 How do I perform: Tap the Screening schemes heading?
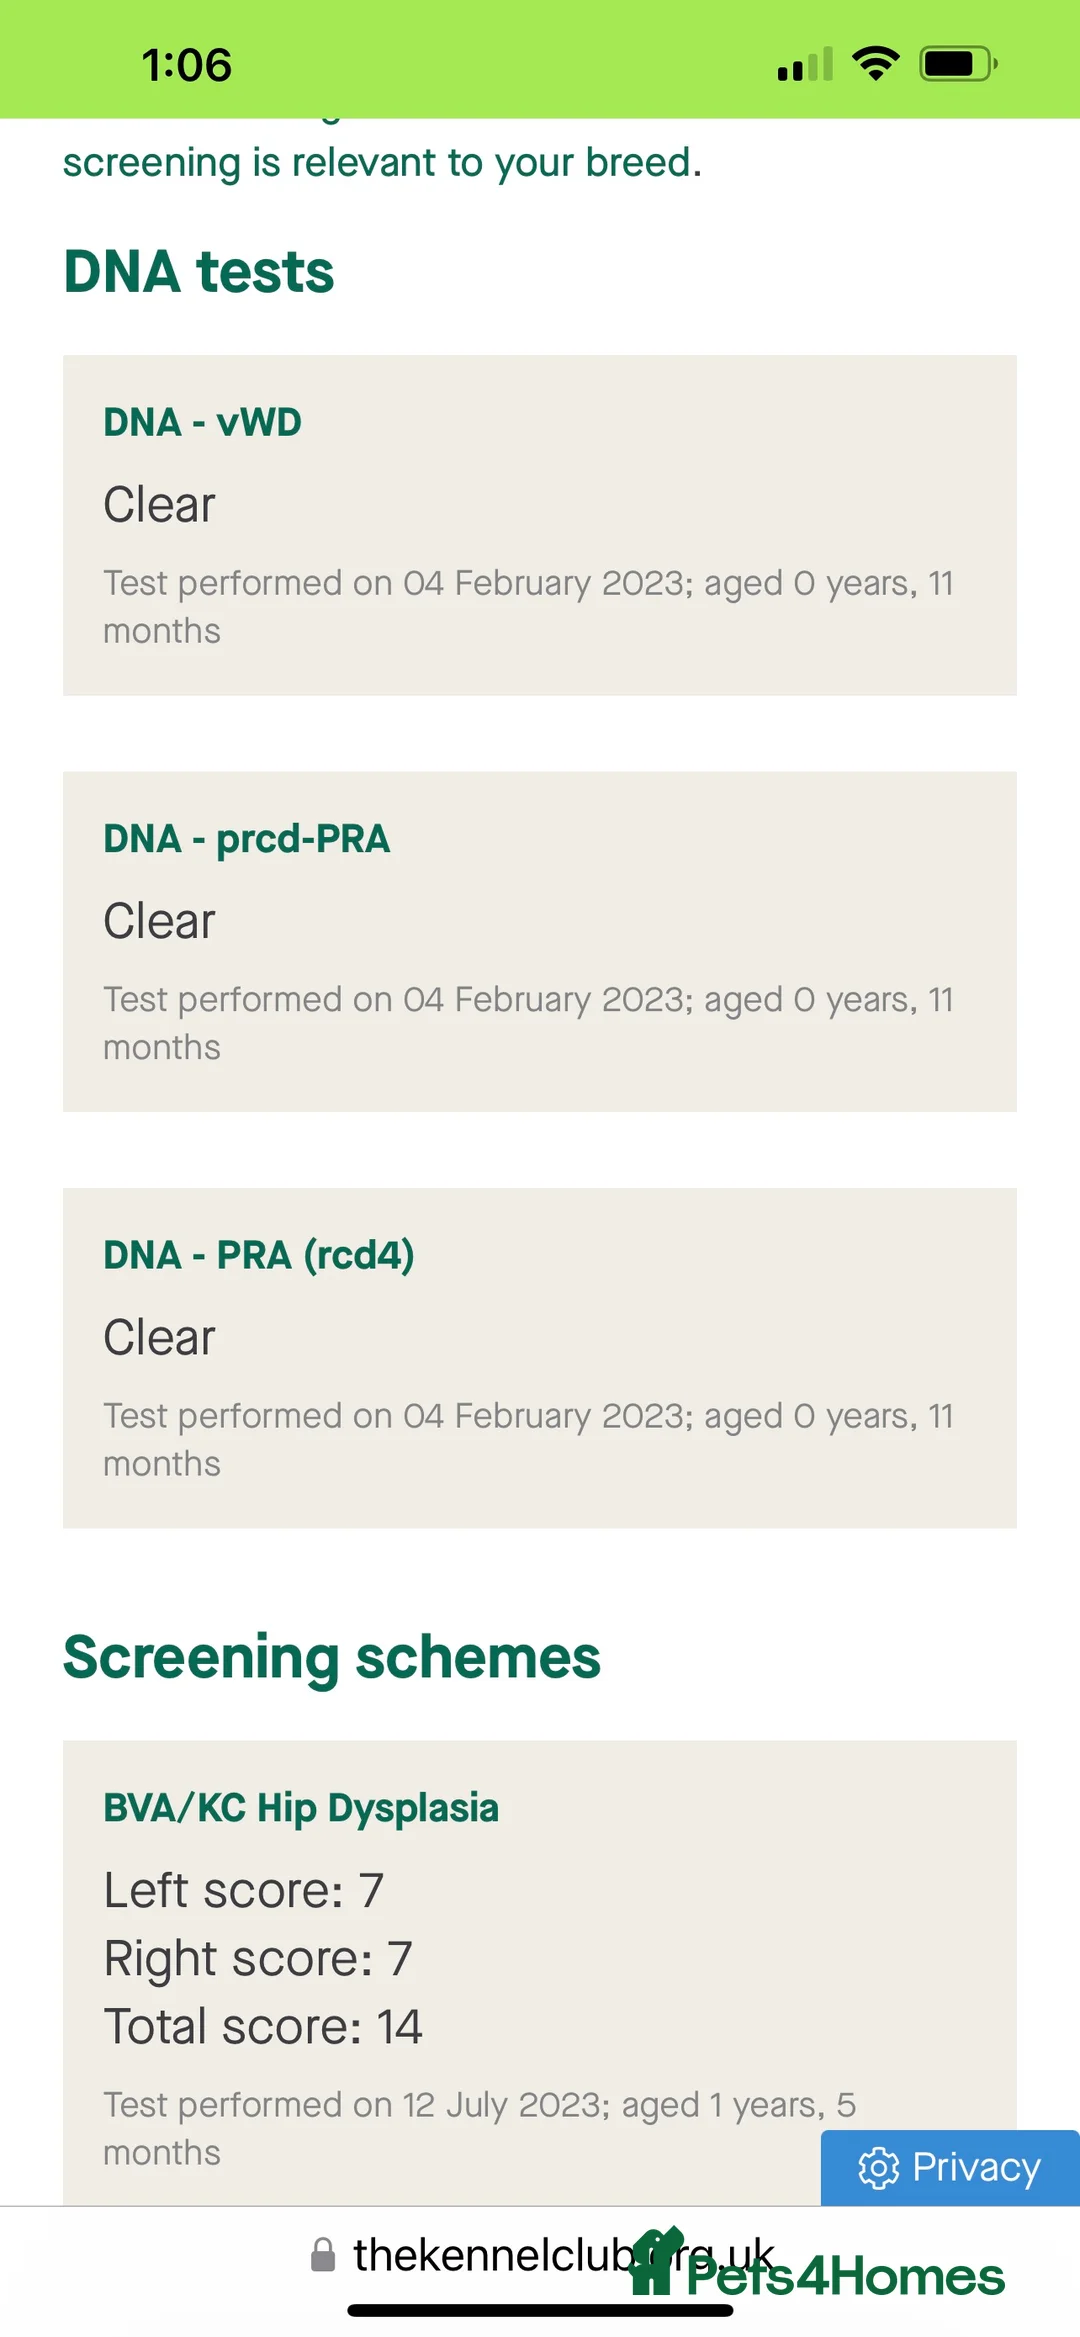tap(331, 1657)
